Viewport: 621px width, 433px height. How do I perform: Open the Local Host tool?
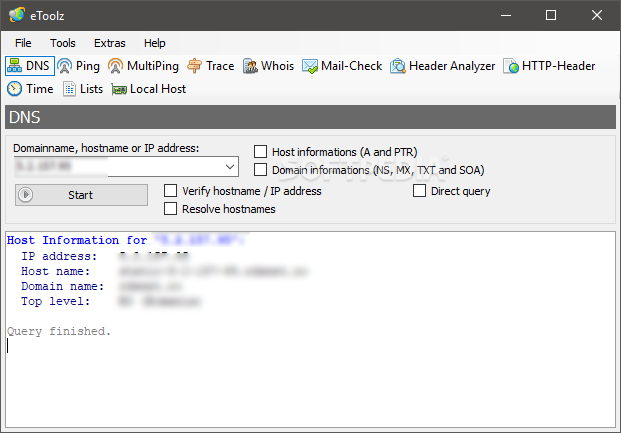point(149,89)
